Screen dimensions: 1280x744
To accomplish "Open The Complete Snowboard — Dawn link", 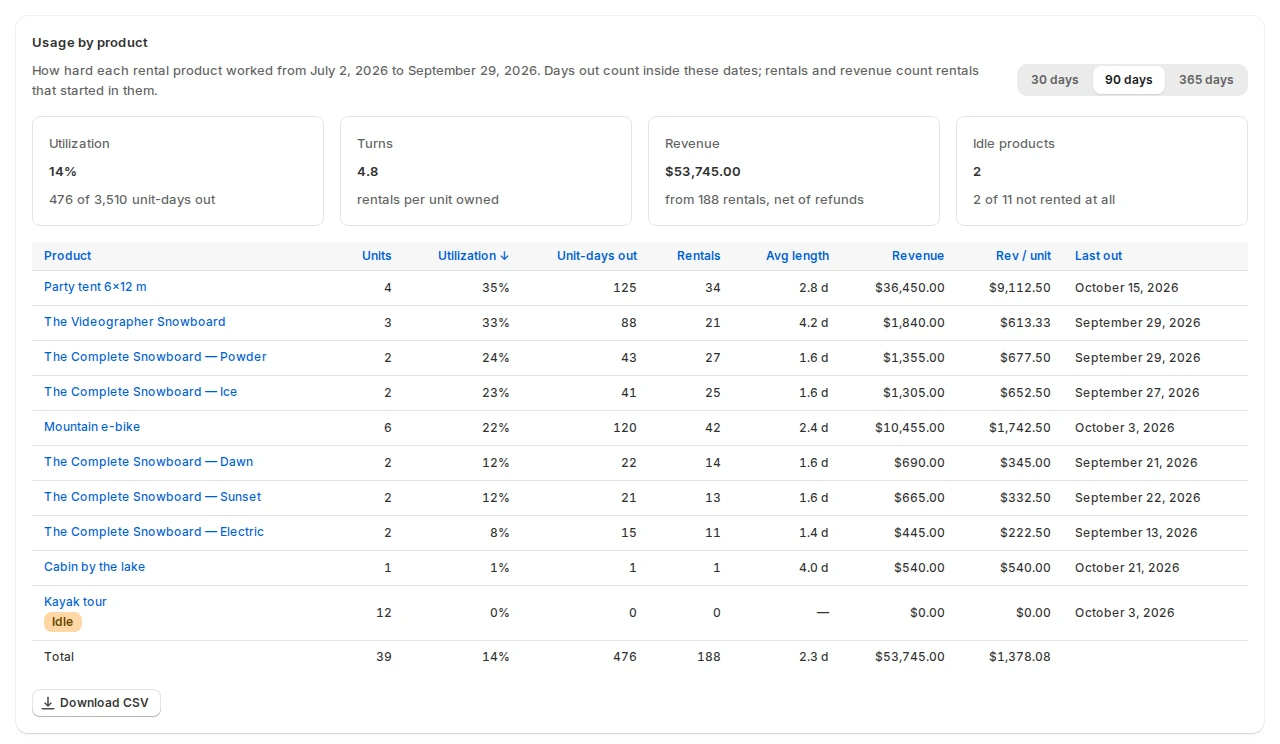I will 149,462.
